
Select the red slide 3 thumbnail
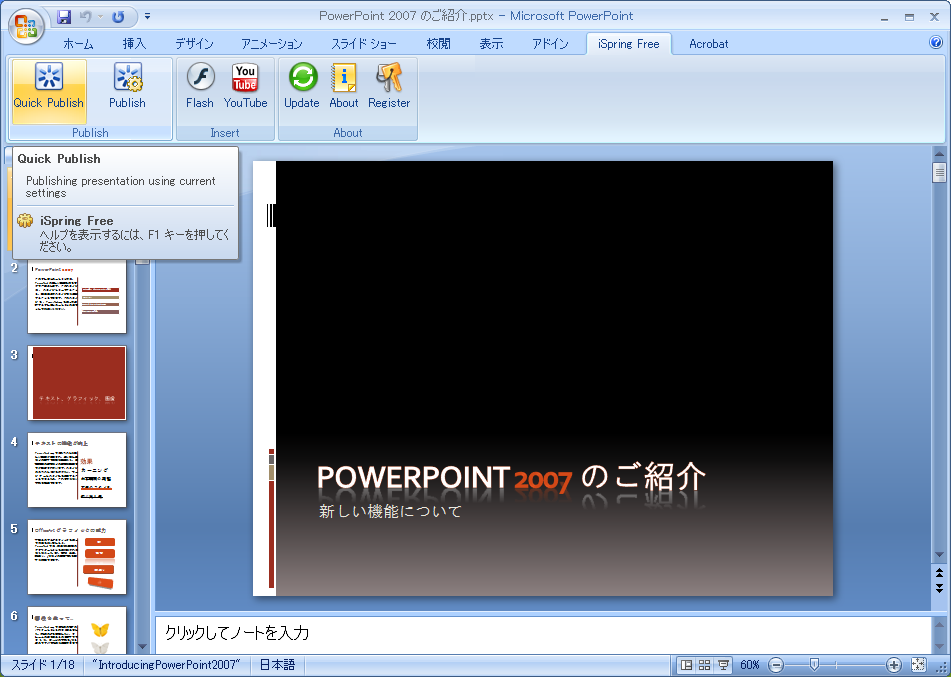tap(77, 383)
